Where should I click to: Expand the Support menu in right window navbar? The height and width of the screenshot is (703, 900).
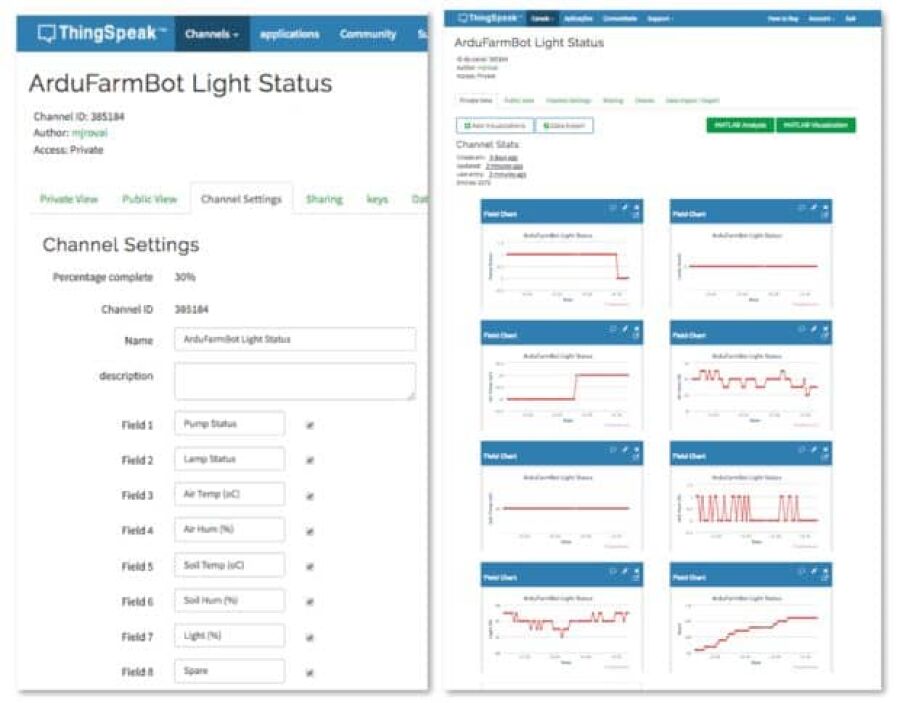pyautogui.click(x=658, y=19)
